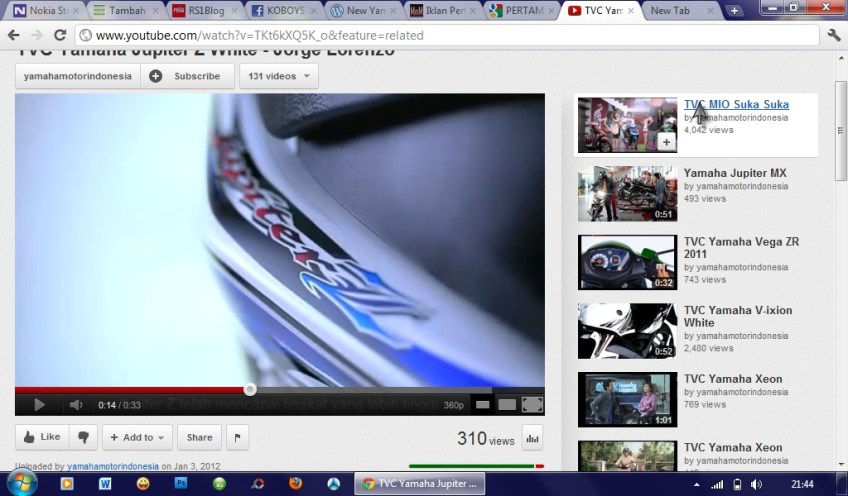The image size is (848, 496).
Task: Expand the 131 videos dropdown
Action: pyautogui.click(x=277, y=76)
